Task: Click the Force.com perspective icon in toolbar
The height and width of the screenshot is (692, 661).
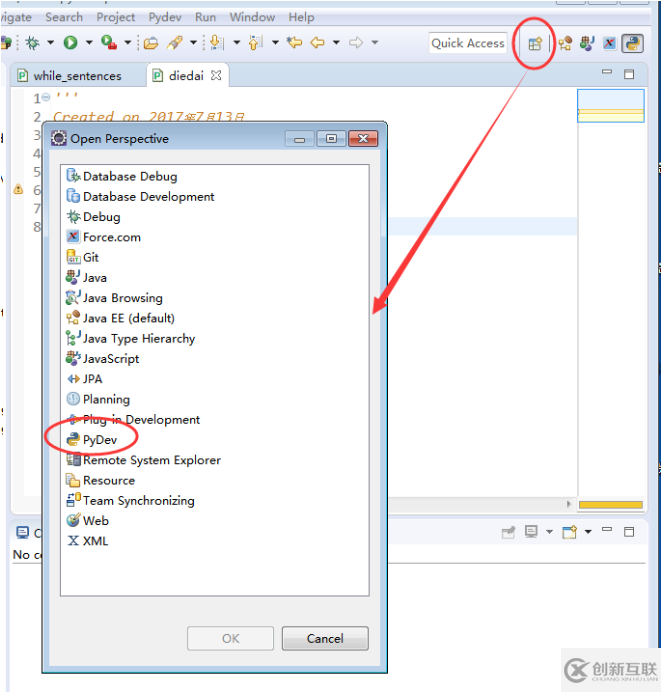Action: coord(609,43)
